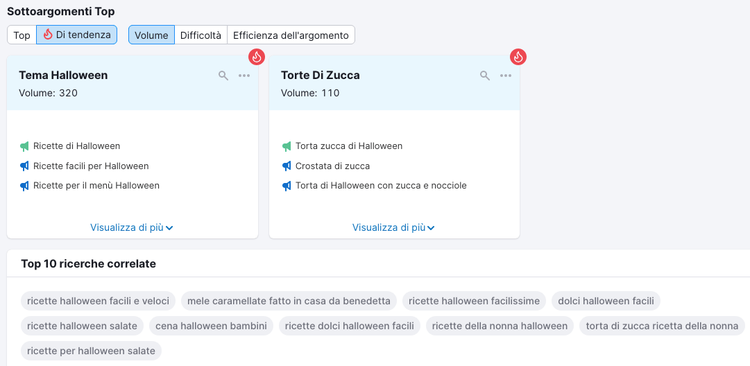750x366 pixels.
Task: Sort subtopics by Volume
Action: click(x=151, y=35)
